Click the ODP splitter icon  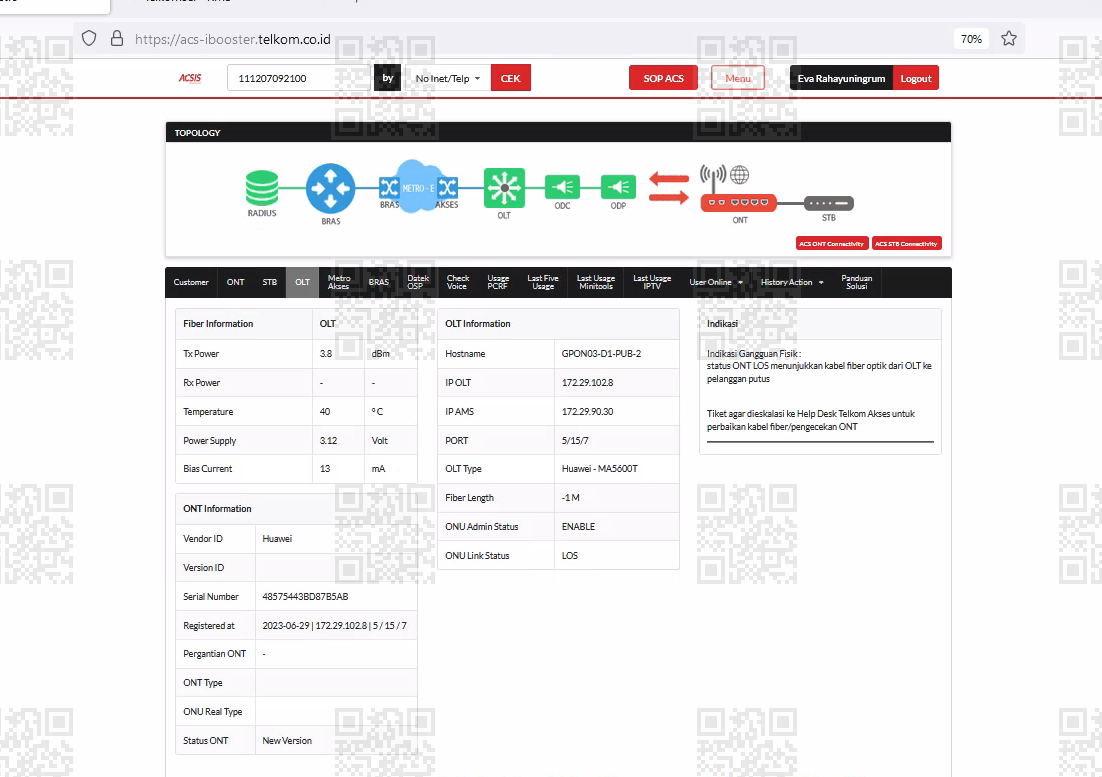(x=618, y=187)
